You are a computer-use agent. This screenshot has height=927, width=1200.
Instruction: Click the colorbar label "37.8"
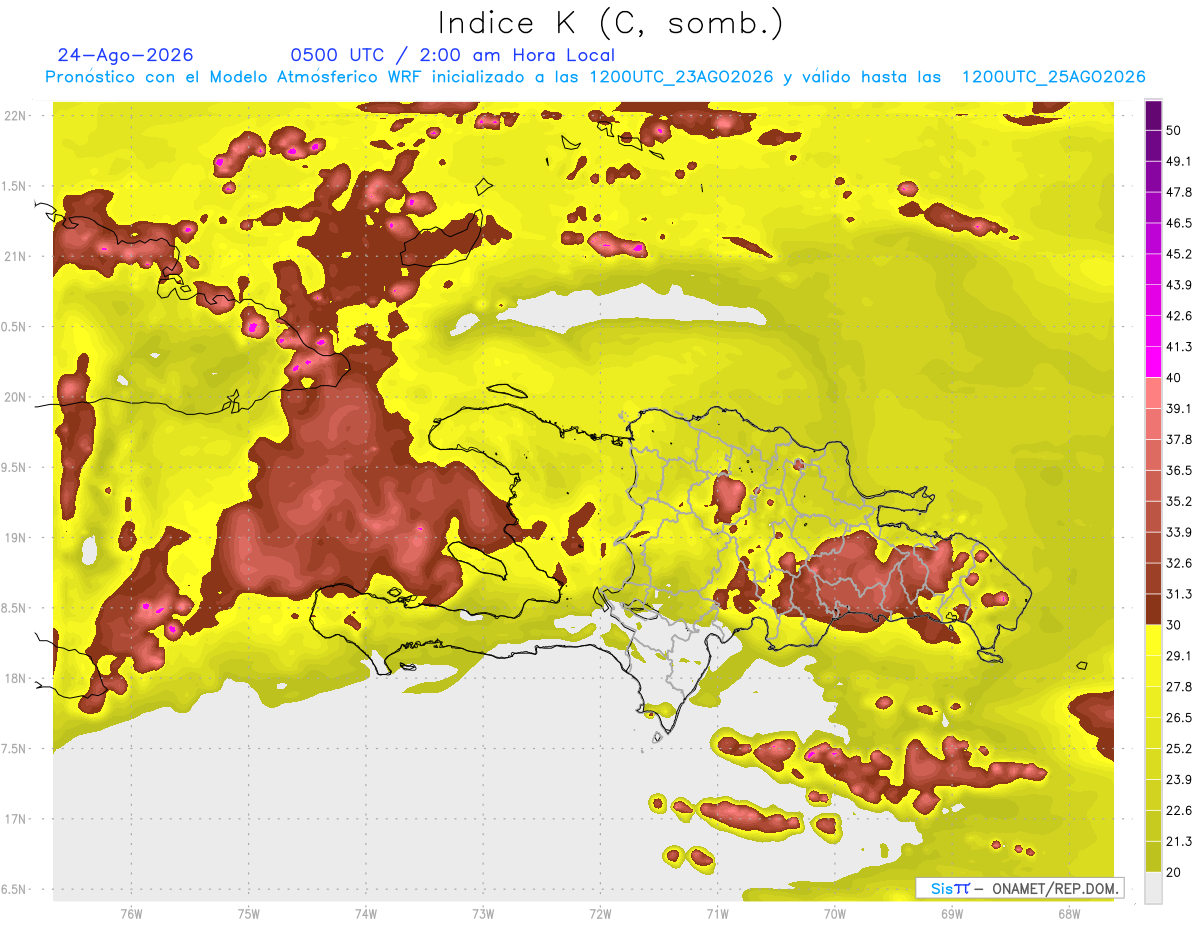[1178, 439]
